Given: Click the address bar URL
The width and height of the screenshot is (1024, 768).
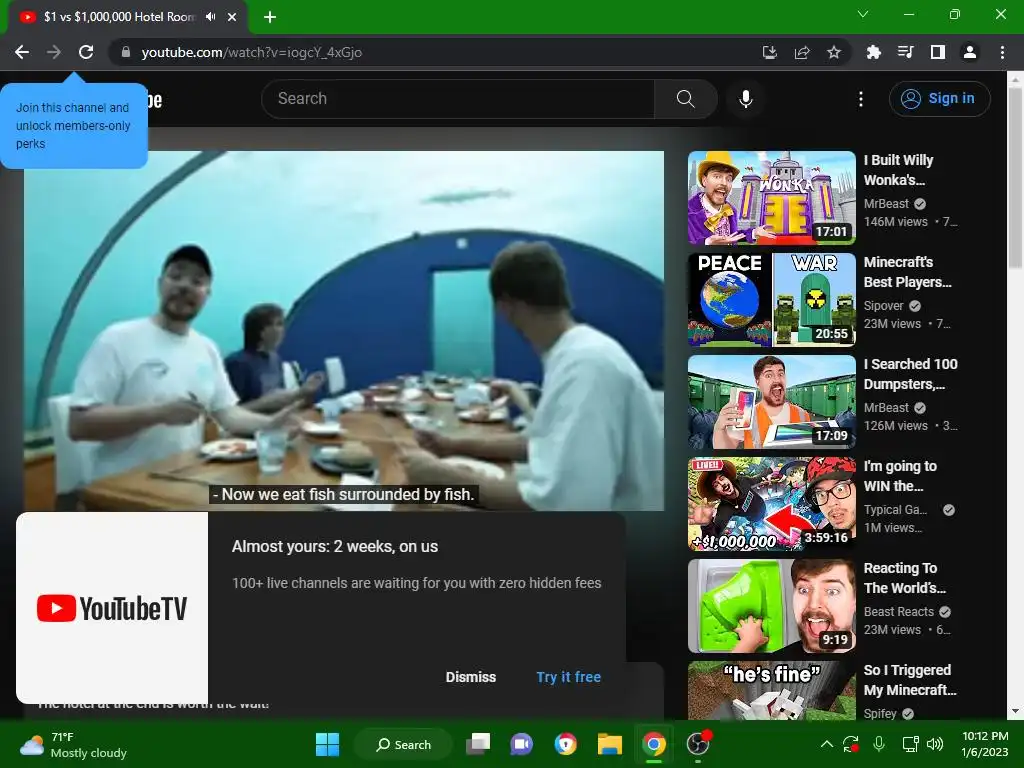Looking at the screenshot, I should [251, 52].
